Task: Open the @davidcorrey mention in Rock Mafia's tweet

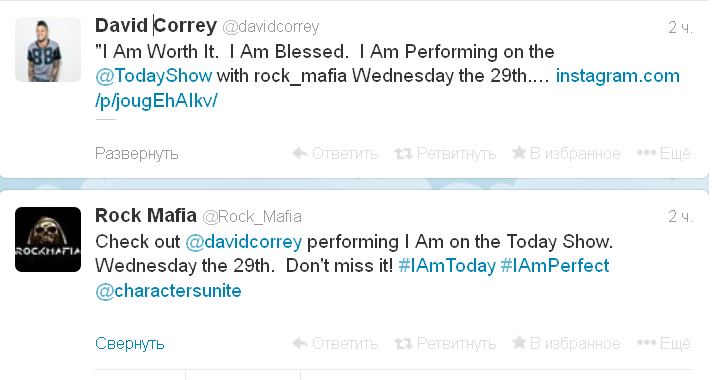Action: pyautogui.click(x=244, y=242)
